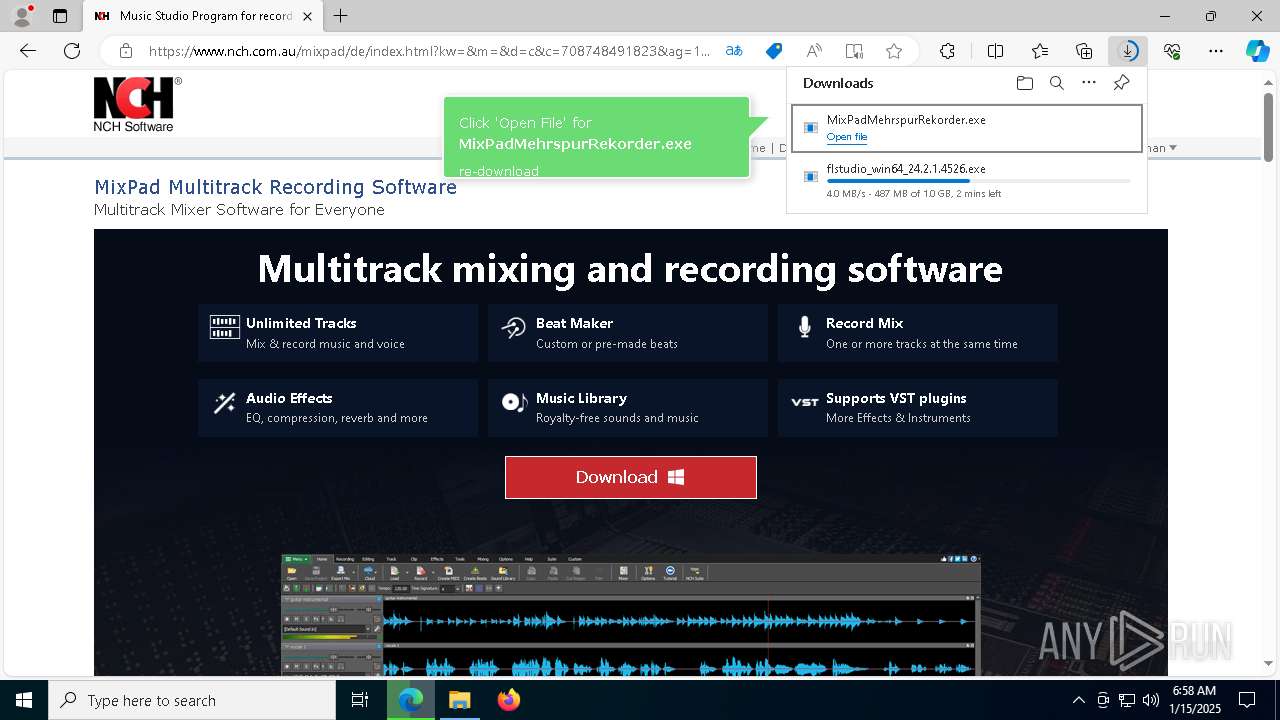Open notification center icon
Viewport: 1280px width, 720px height.
pyautogui.click(x=1247, y=700)
